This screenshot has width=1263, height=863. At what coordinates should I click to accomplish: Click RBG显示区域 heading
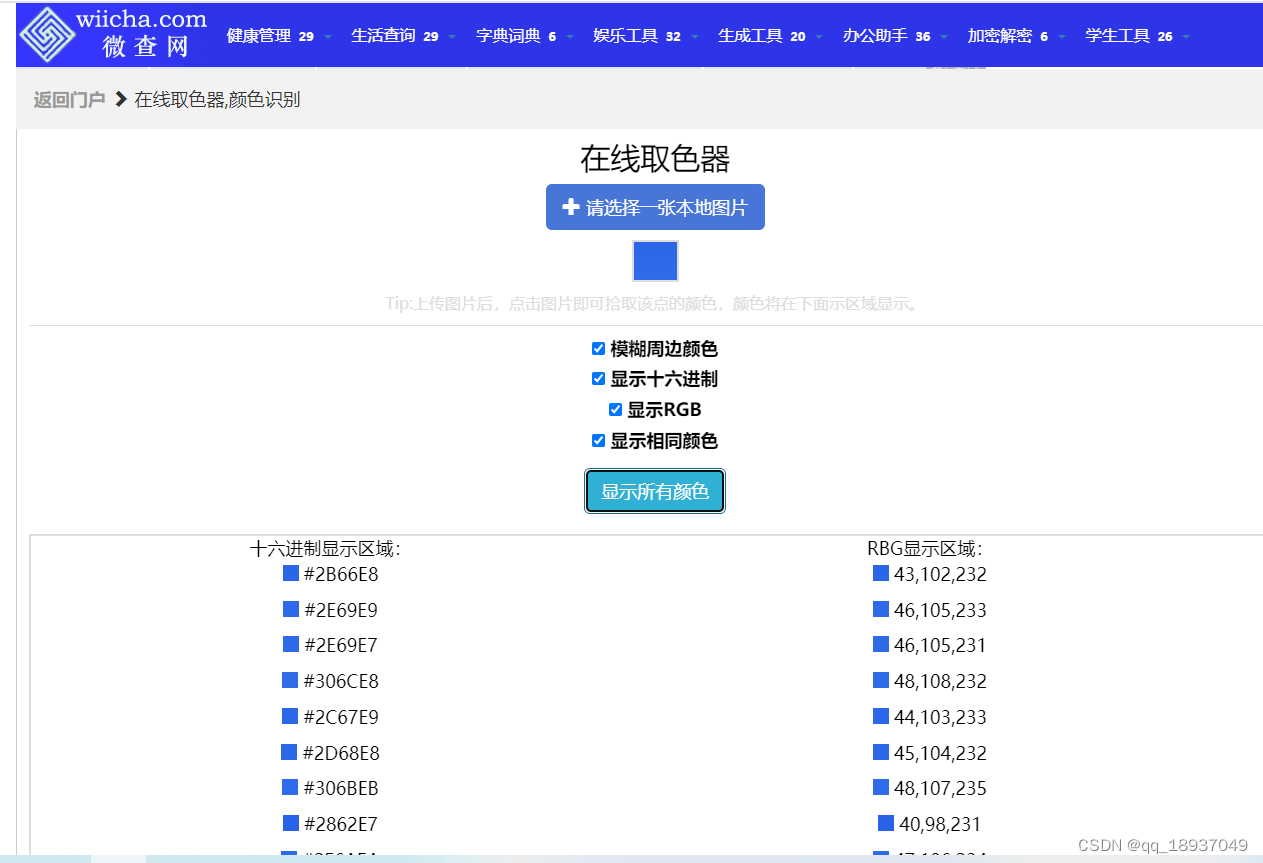[x=925, y=549]
